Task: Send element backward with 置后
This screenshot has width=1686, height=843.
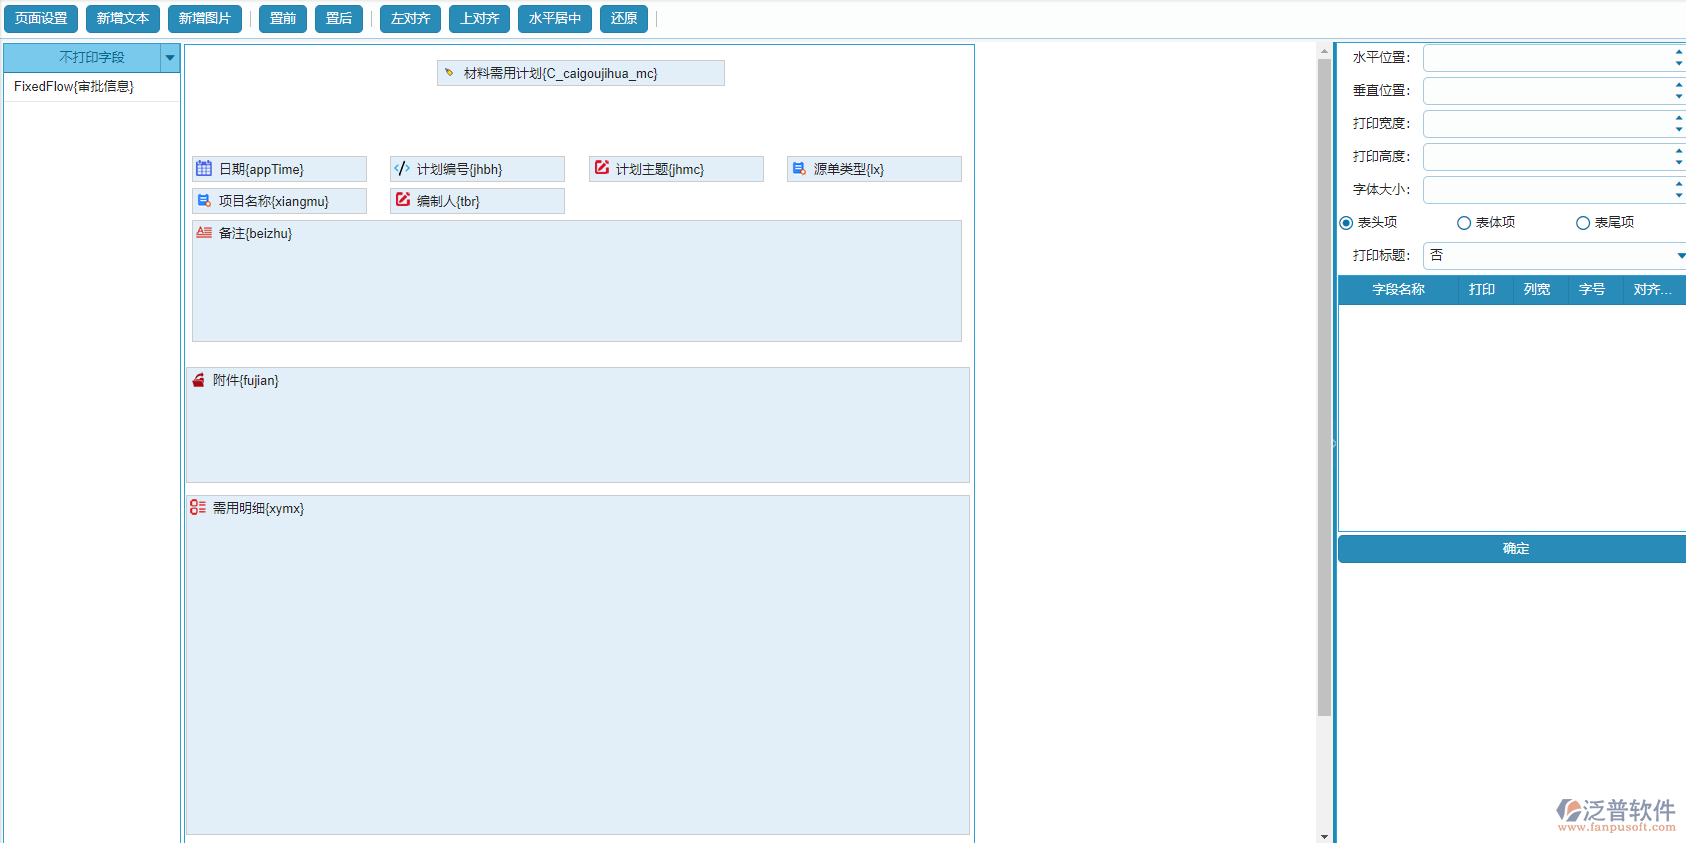Action: (339, 19)
